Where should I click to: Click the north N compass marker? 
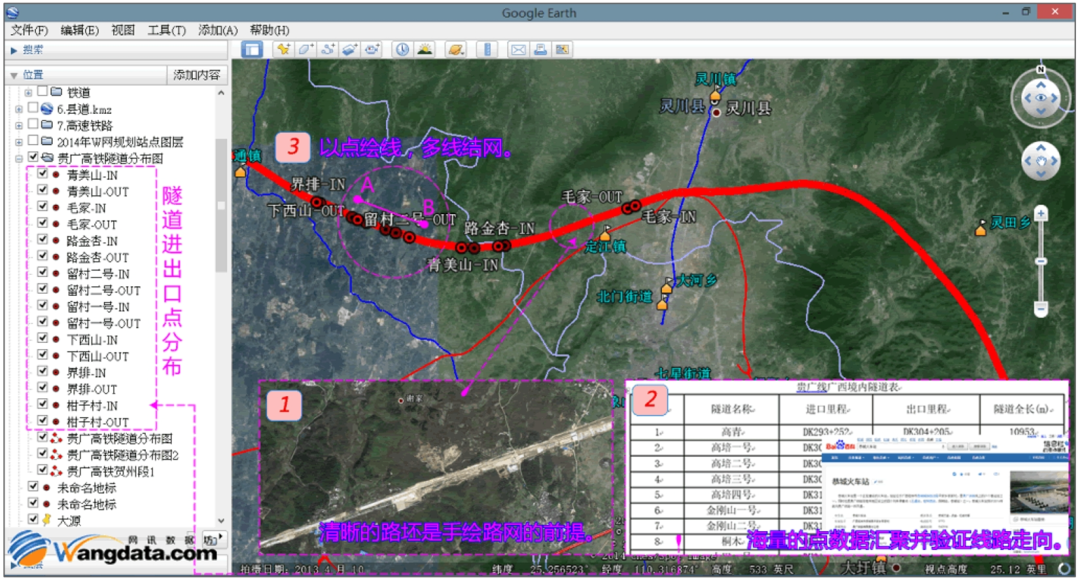click(x=1041, y=70)
